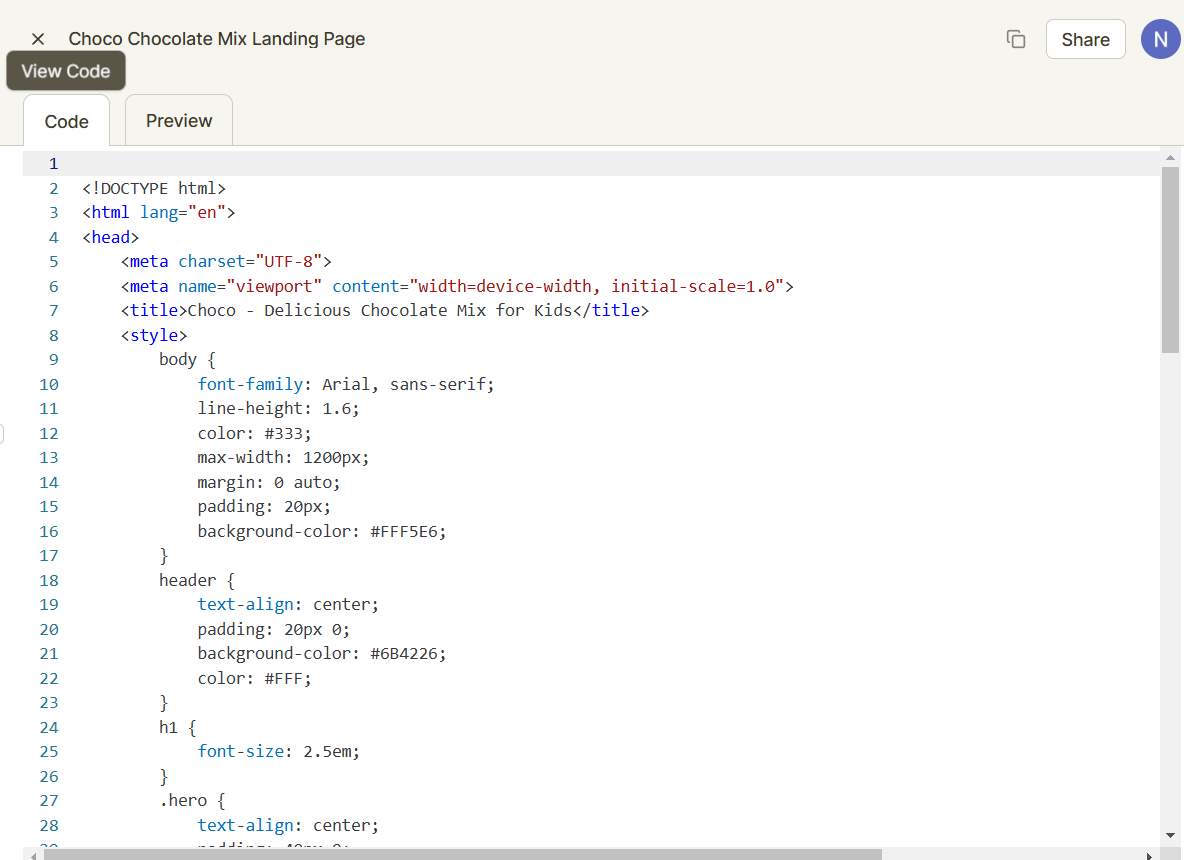1184x860 pixels.
Task: Click the vertical scrollbar thumb
Action: point(1170,260)
